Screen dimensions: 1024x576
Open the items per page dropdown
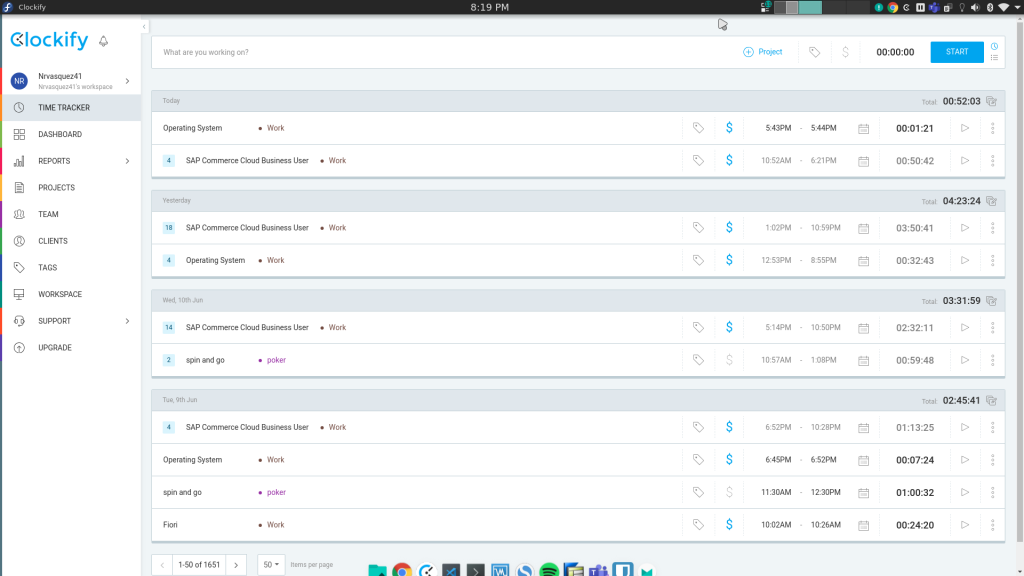coord(269,564)
